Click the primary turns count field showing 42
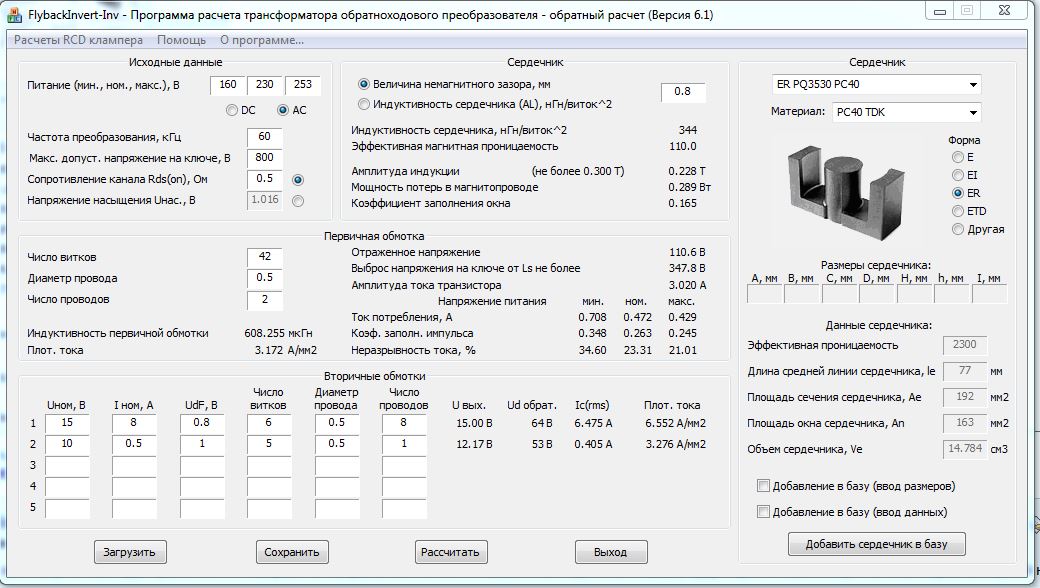 point(264,257)
